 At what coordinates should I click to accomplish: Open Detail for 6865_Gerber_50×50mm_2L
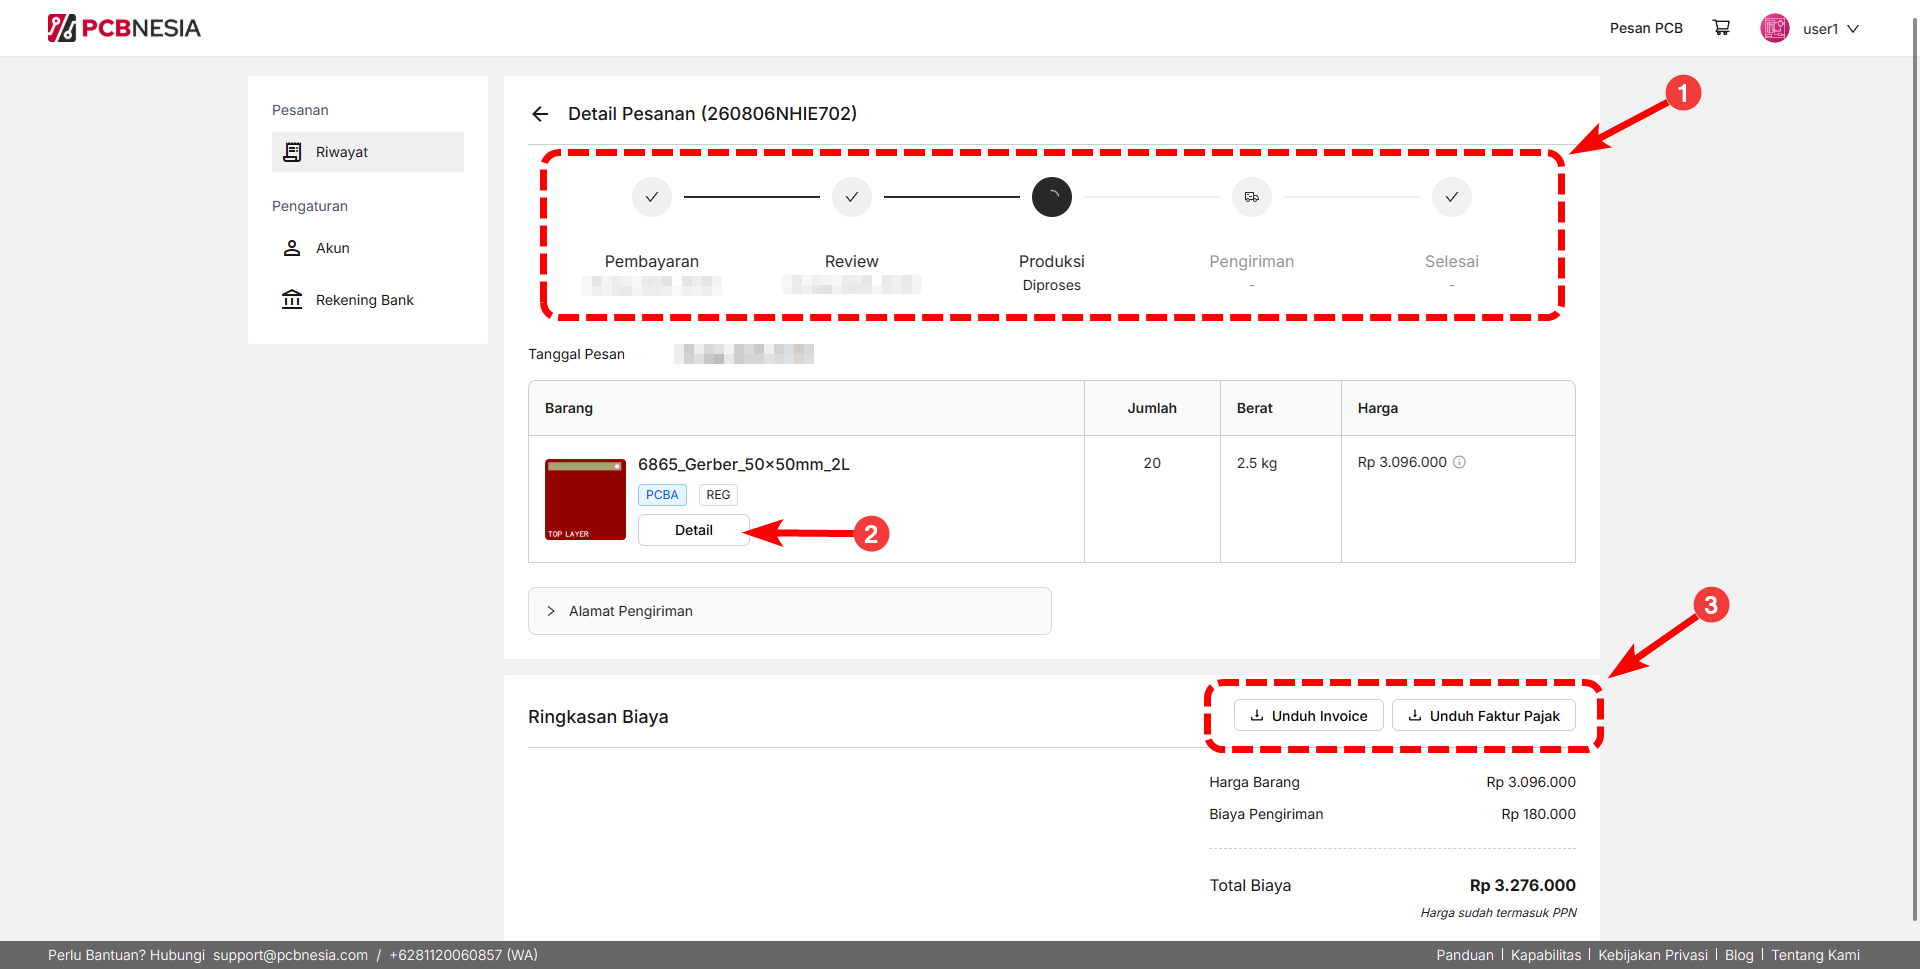point(694,530)
